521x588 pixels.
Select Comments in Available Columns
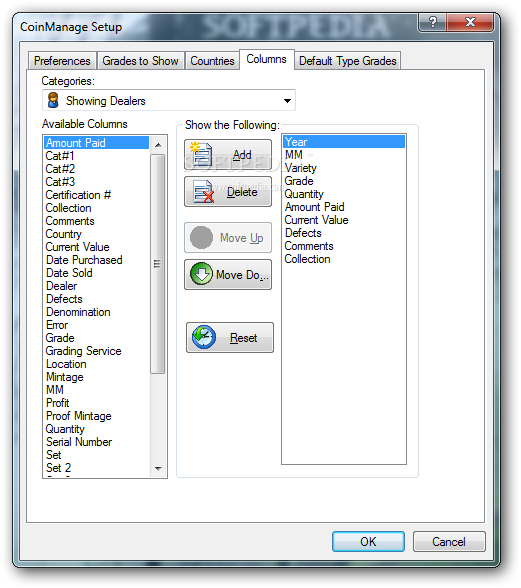coord(96,221)
